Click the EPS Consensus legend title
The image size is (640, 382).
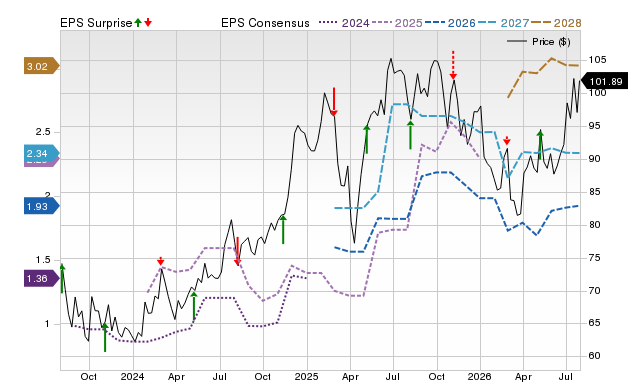coord(265,23)
